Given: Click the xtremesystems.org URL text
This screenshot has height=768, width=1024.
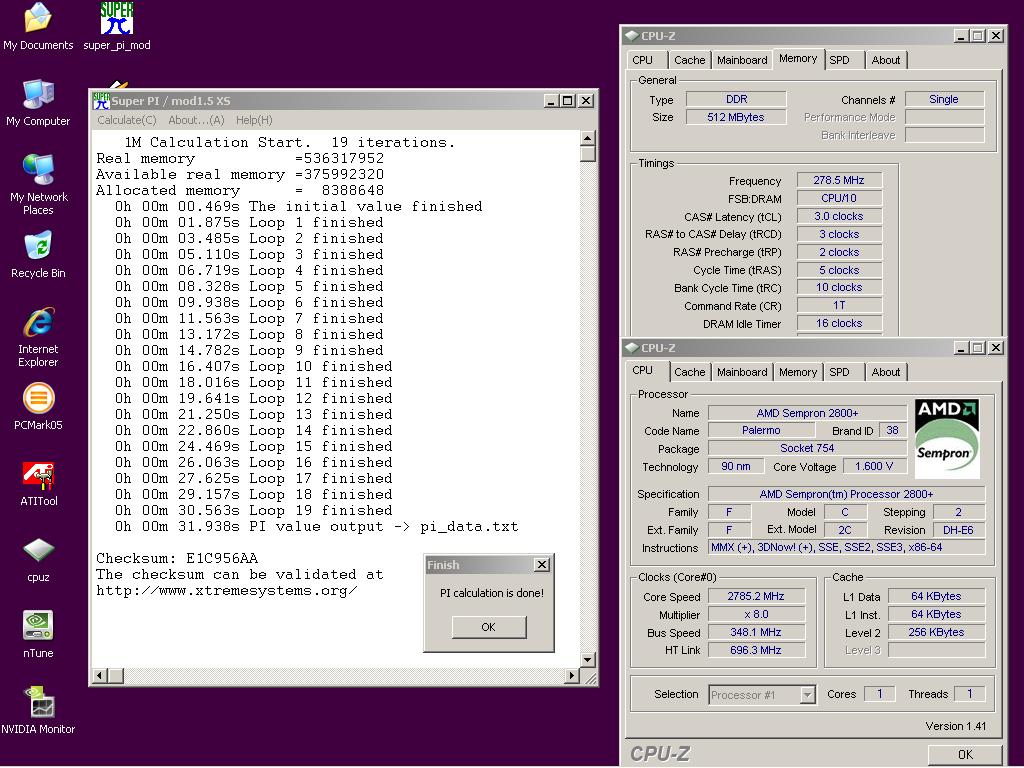Looking at the screenshot, I should [227, 590].
